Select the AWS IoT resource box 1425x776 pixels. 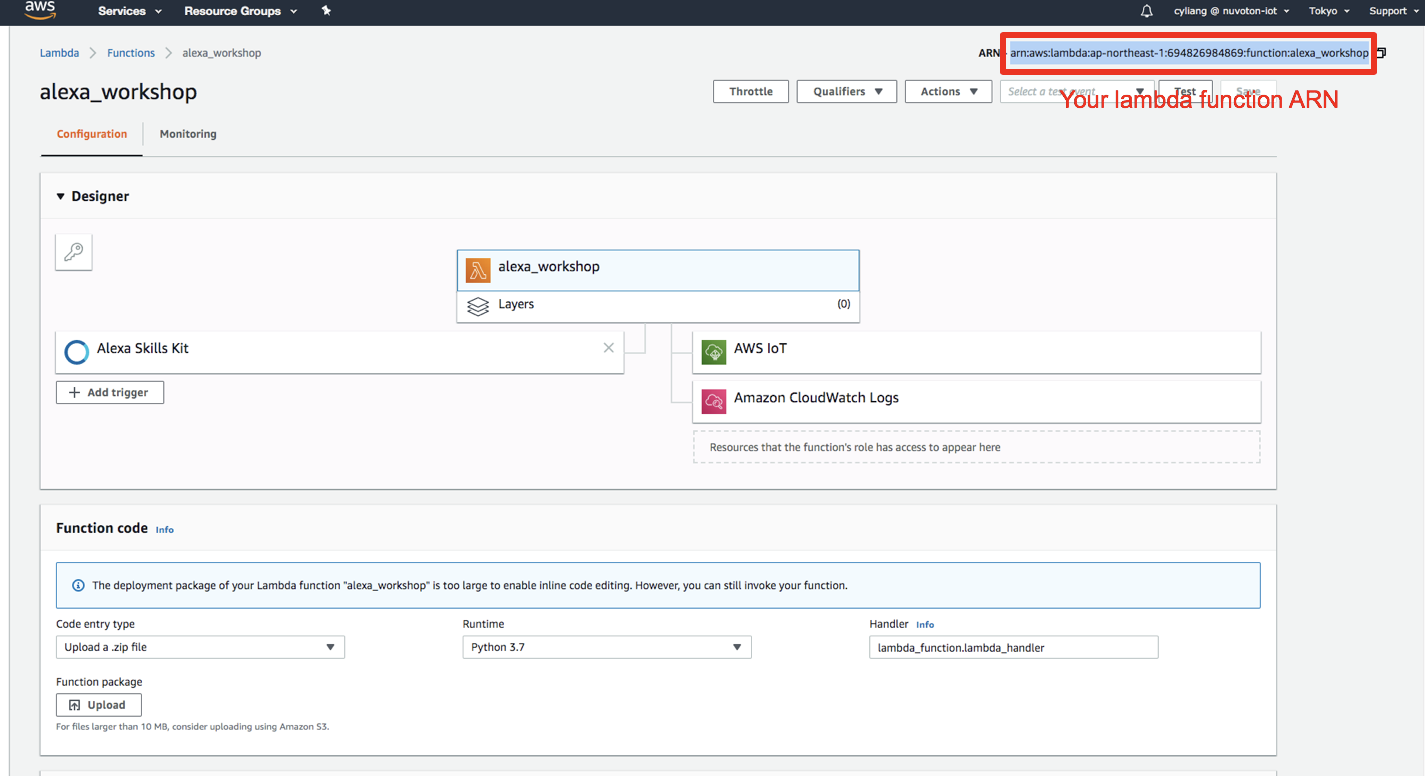(x=977, y=352)
